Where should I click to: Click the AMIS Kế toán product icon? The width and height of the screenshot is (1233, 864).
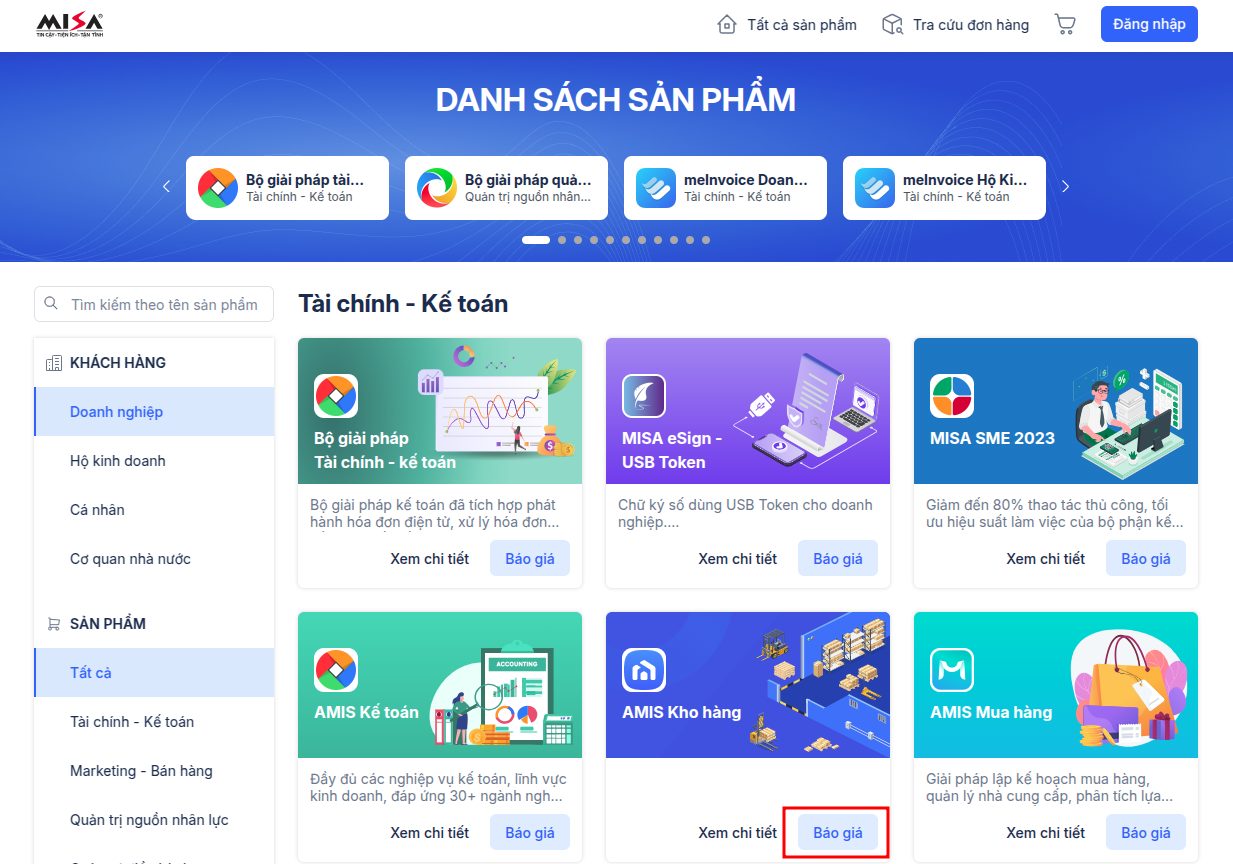[x=336, y=670]
